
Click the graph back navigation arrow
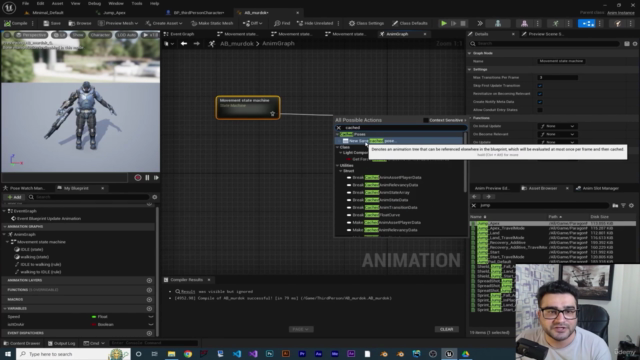point(184,44)
